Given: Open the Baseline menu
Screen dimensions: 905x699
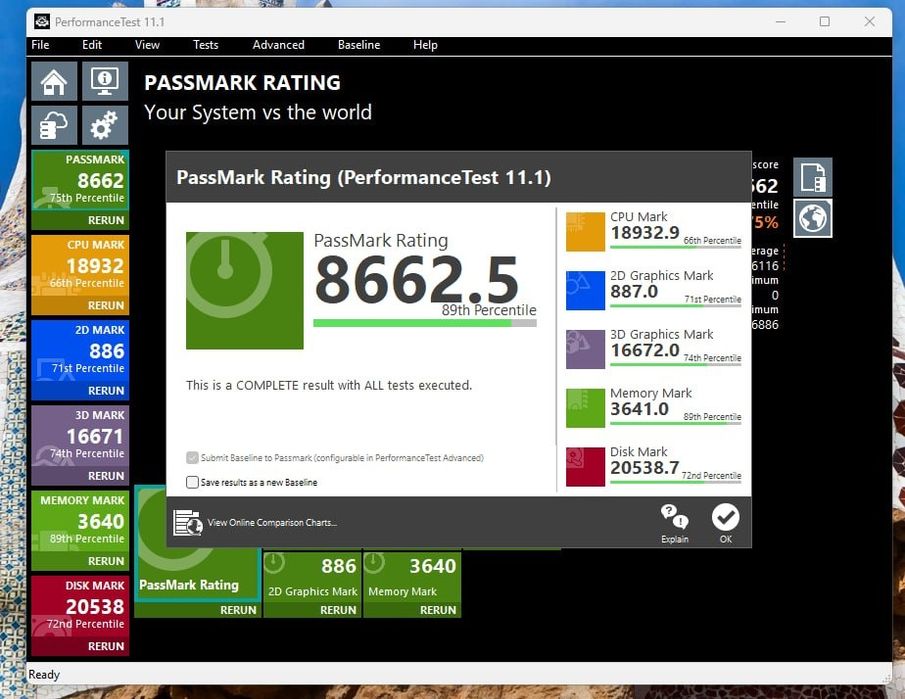Looking at the screenshot, I should click(359, 45).
